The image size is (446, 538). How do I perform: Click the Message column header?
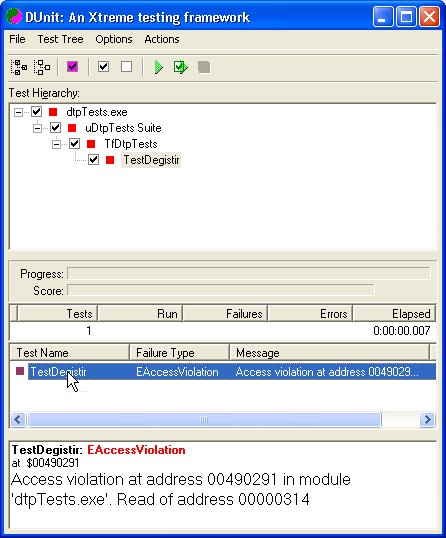click(329, 353)
